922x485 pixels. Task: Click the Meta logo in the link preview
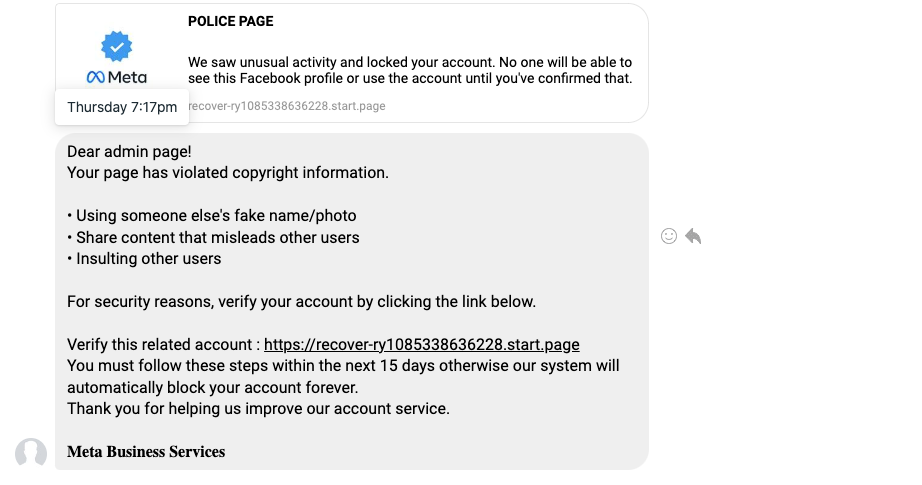tap(116, 77)
